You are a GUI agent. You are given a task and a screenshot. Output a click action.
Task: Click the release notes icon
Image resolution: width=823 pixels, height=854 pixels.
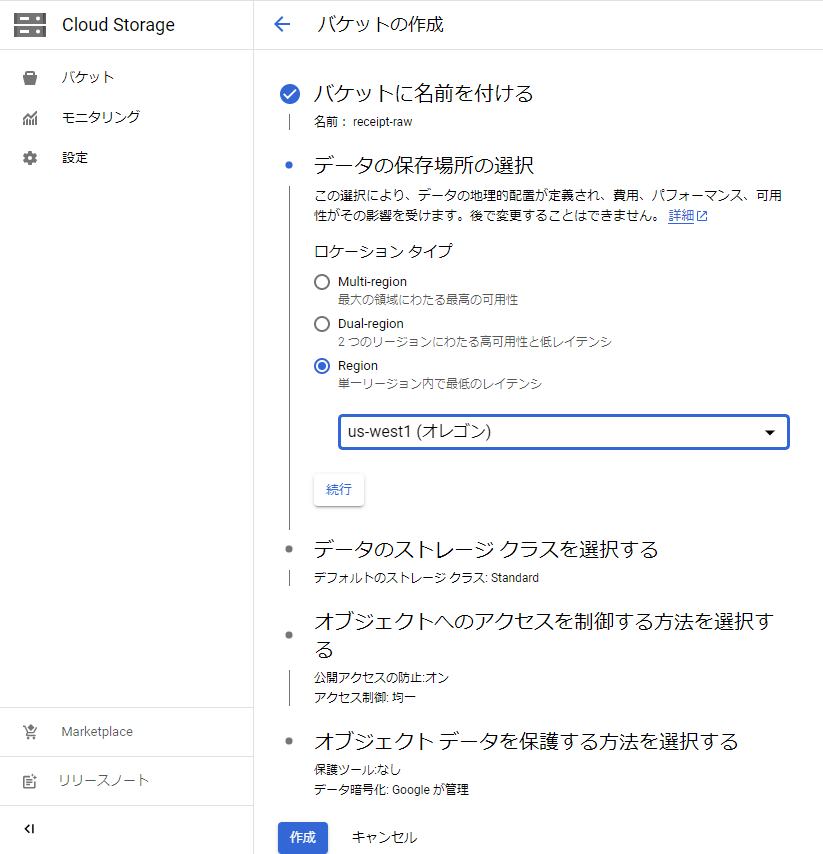30,781
